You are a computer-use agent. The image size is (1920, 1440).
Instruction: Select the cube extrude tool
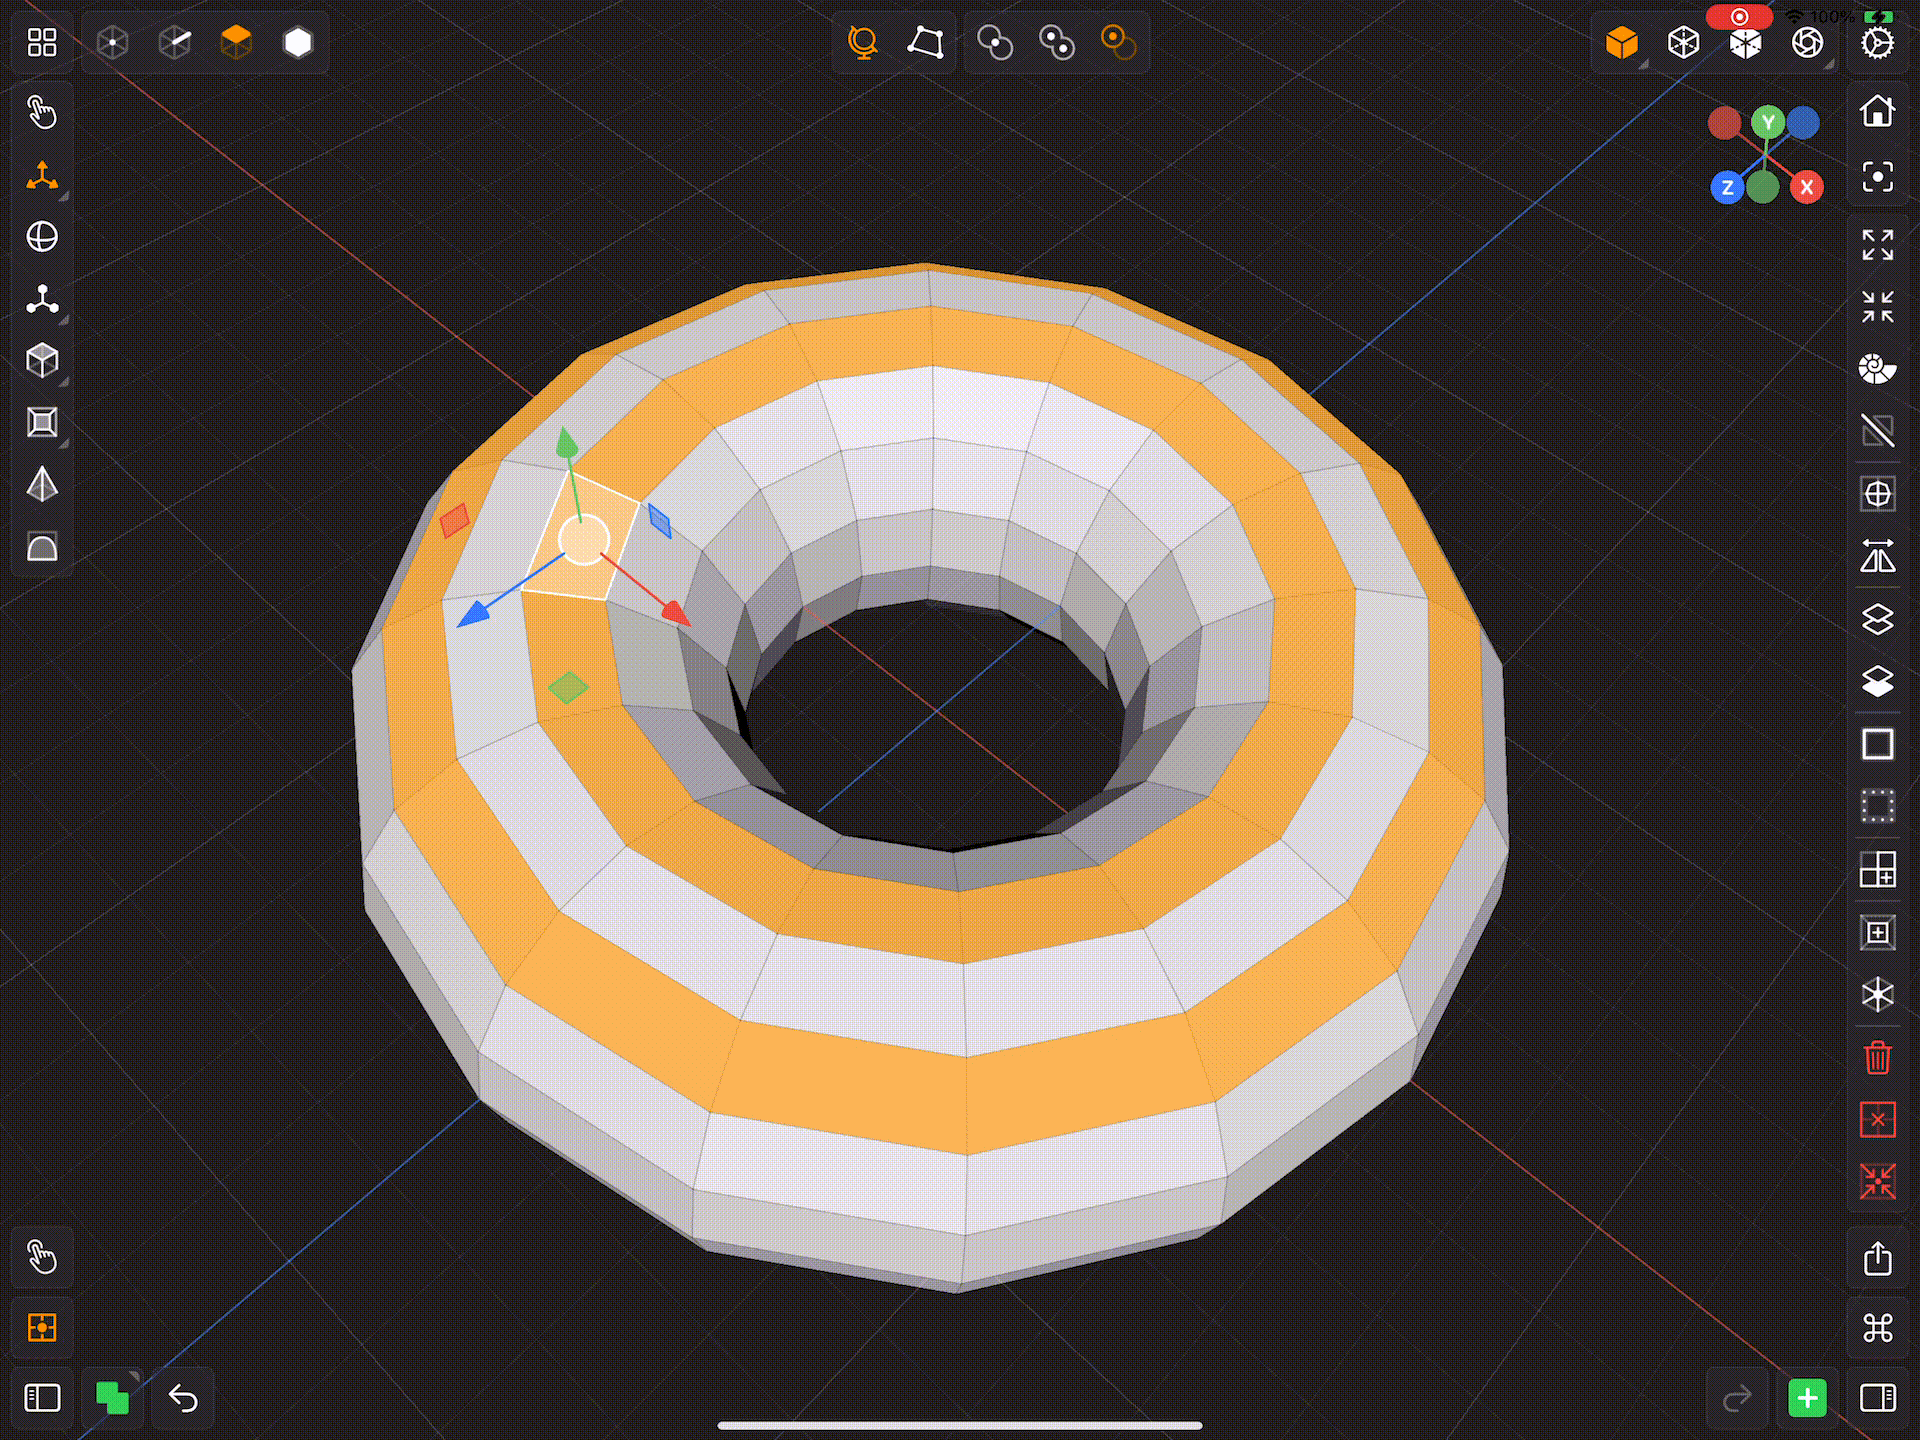pyautogui.click(x=42, y=361)
